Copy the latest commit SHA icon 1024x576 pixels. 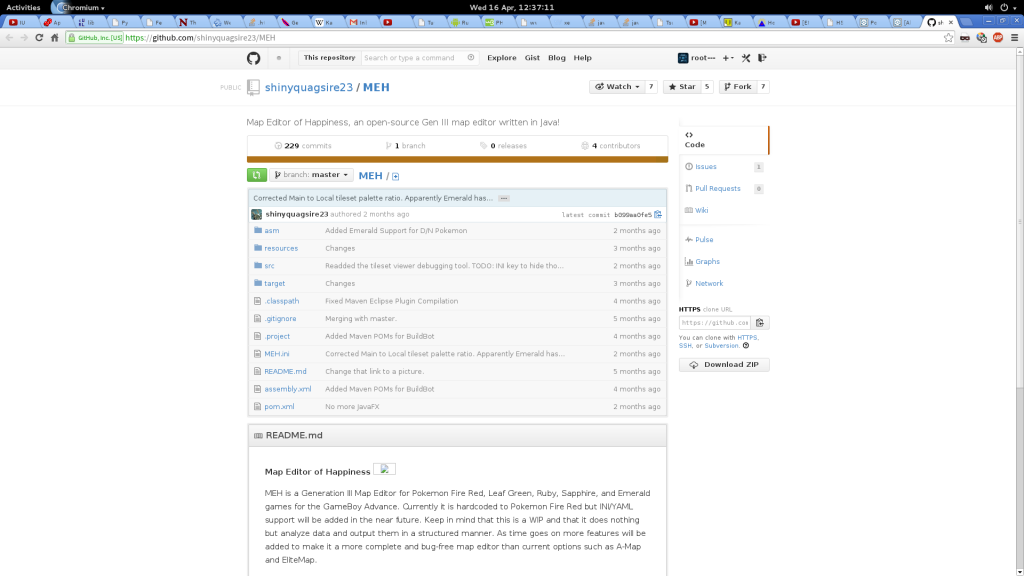tap(658, 214)
